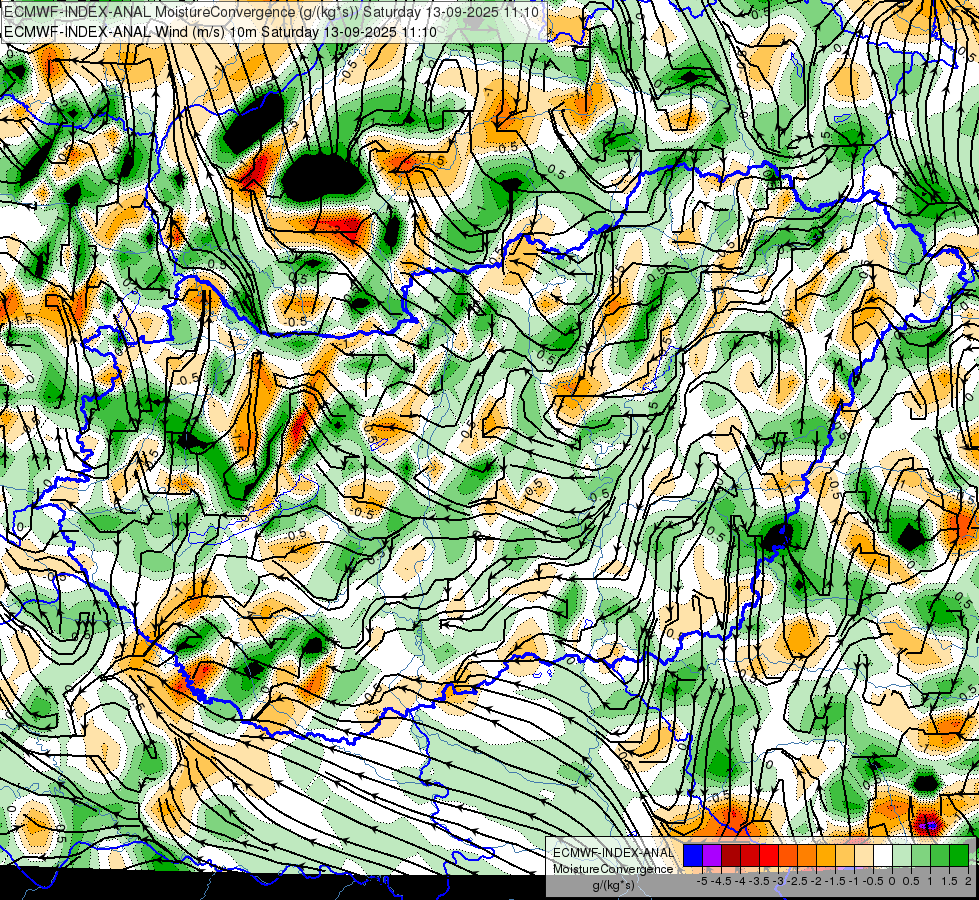Click the darkest red legend swatch

click(731, 855)
